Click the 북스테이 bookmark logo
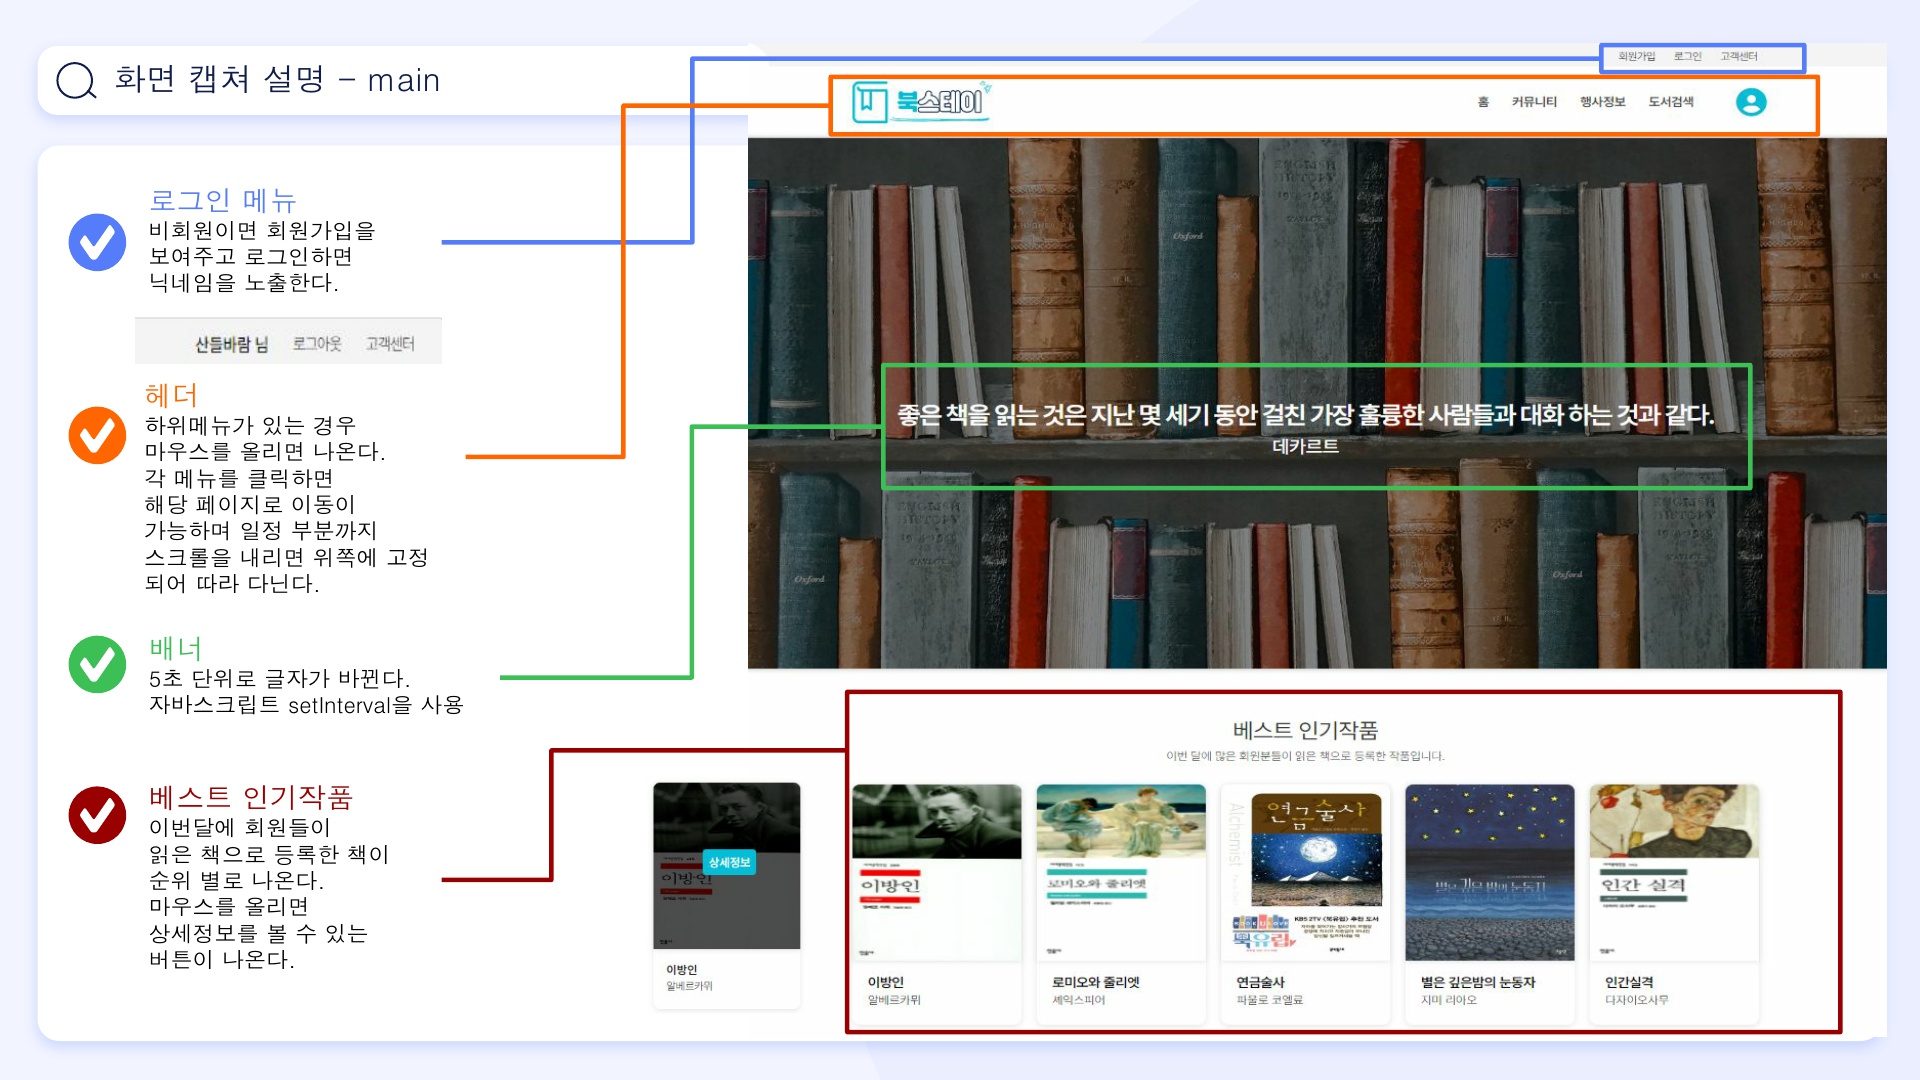This screenshot has width=1920, height=1080. (919, 102)
